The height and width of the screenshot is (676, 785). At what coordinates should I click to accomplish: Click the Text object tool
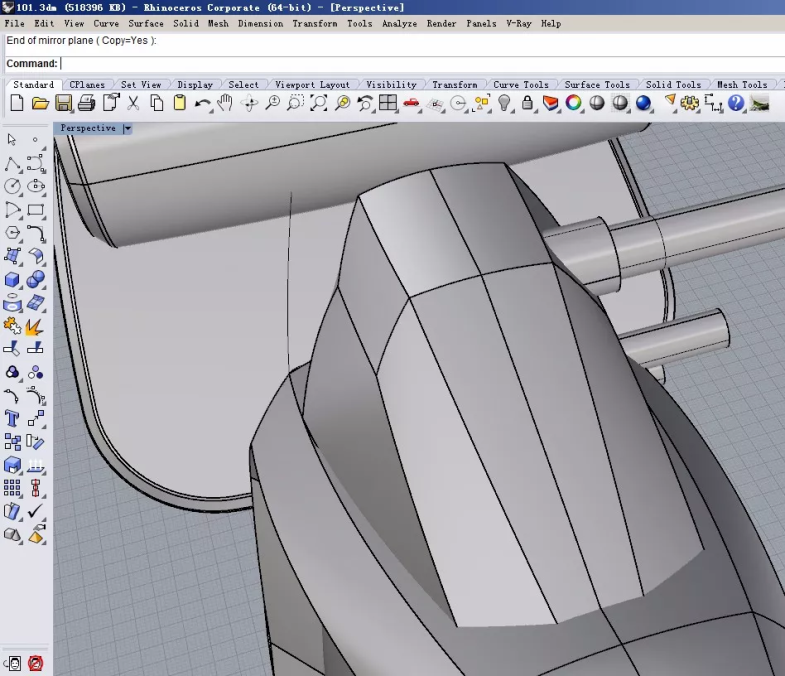pos(13,418)
